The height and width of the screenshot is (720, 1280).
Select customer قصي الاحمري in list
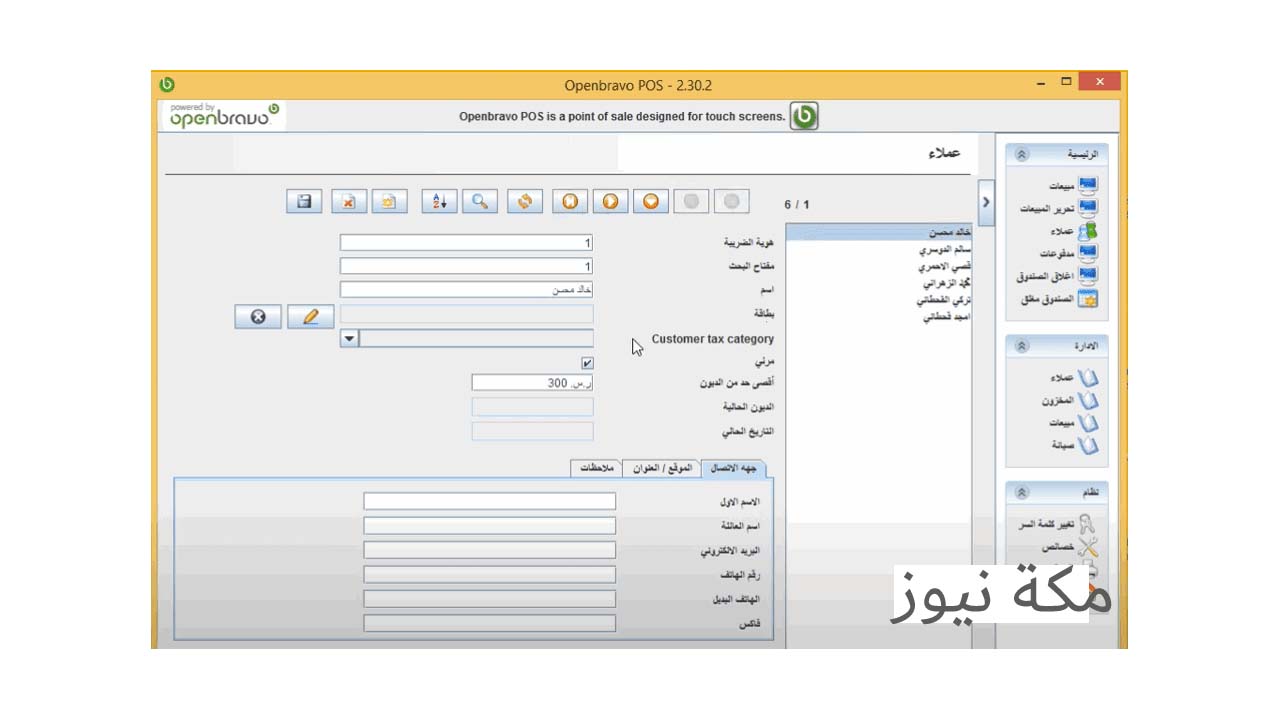879,267
